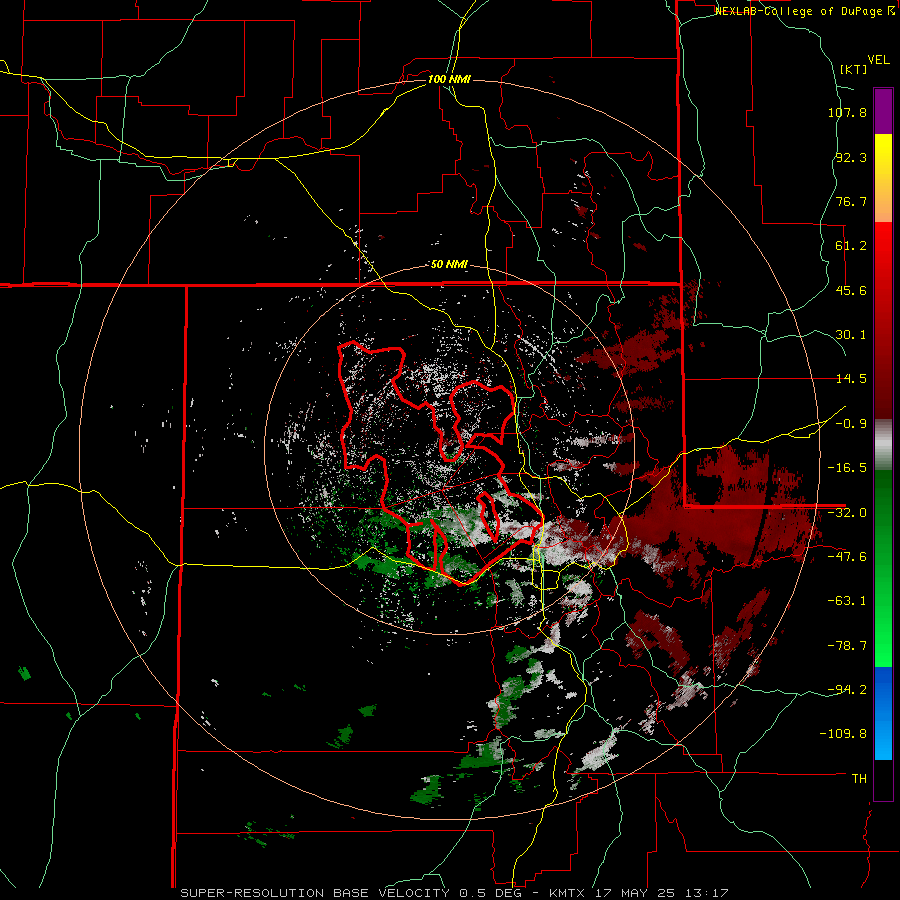Image resolution: width=900 pixels, height=900 pixels.
Task: Click the -32.0 velocity scale value
Action: (847, 513)
